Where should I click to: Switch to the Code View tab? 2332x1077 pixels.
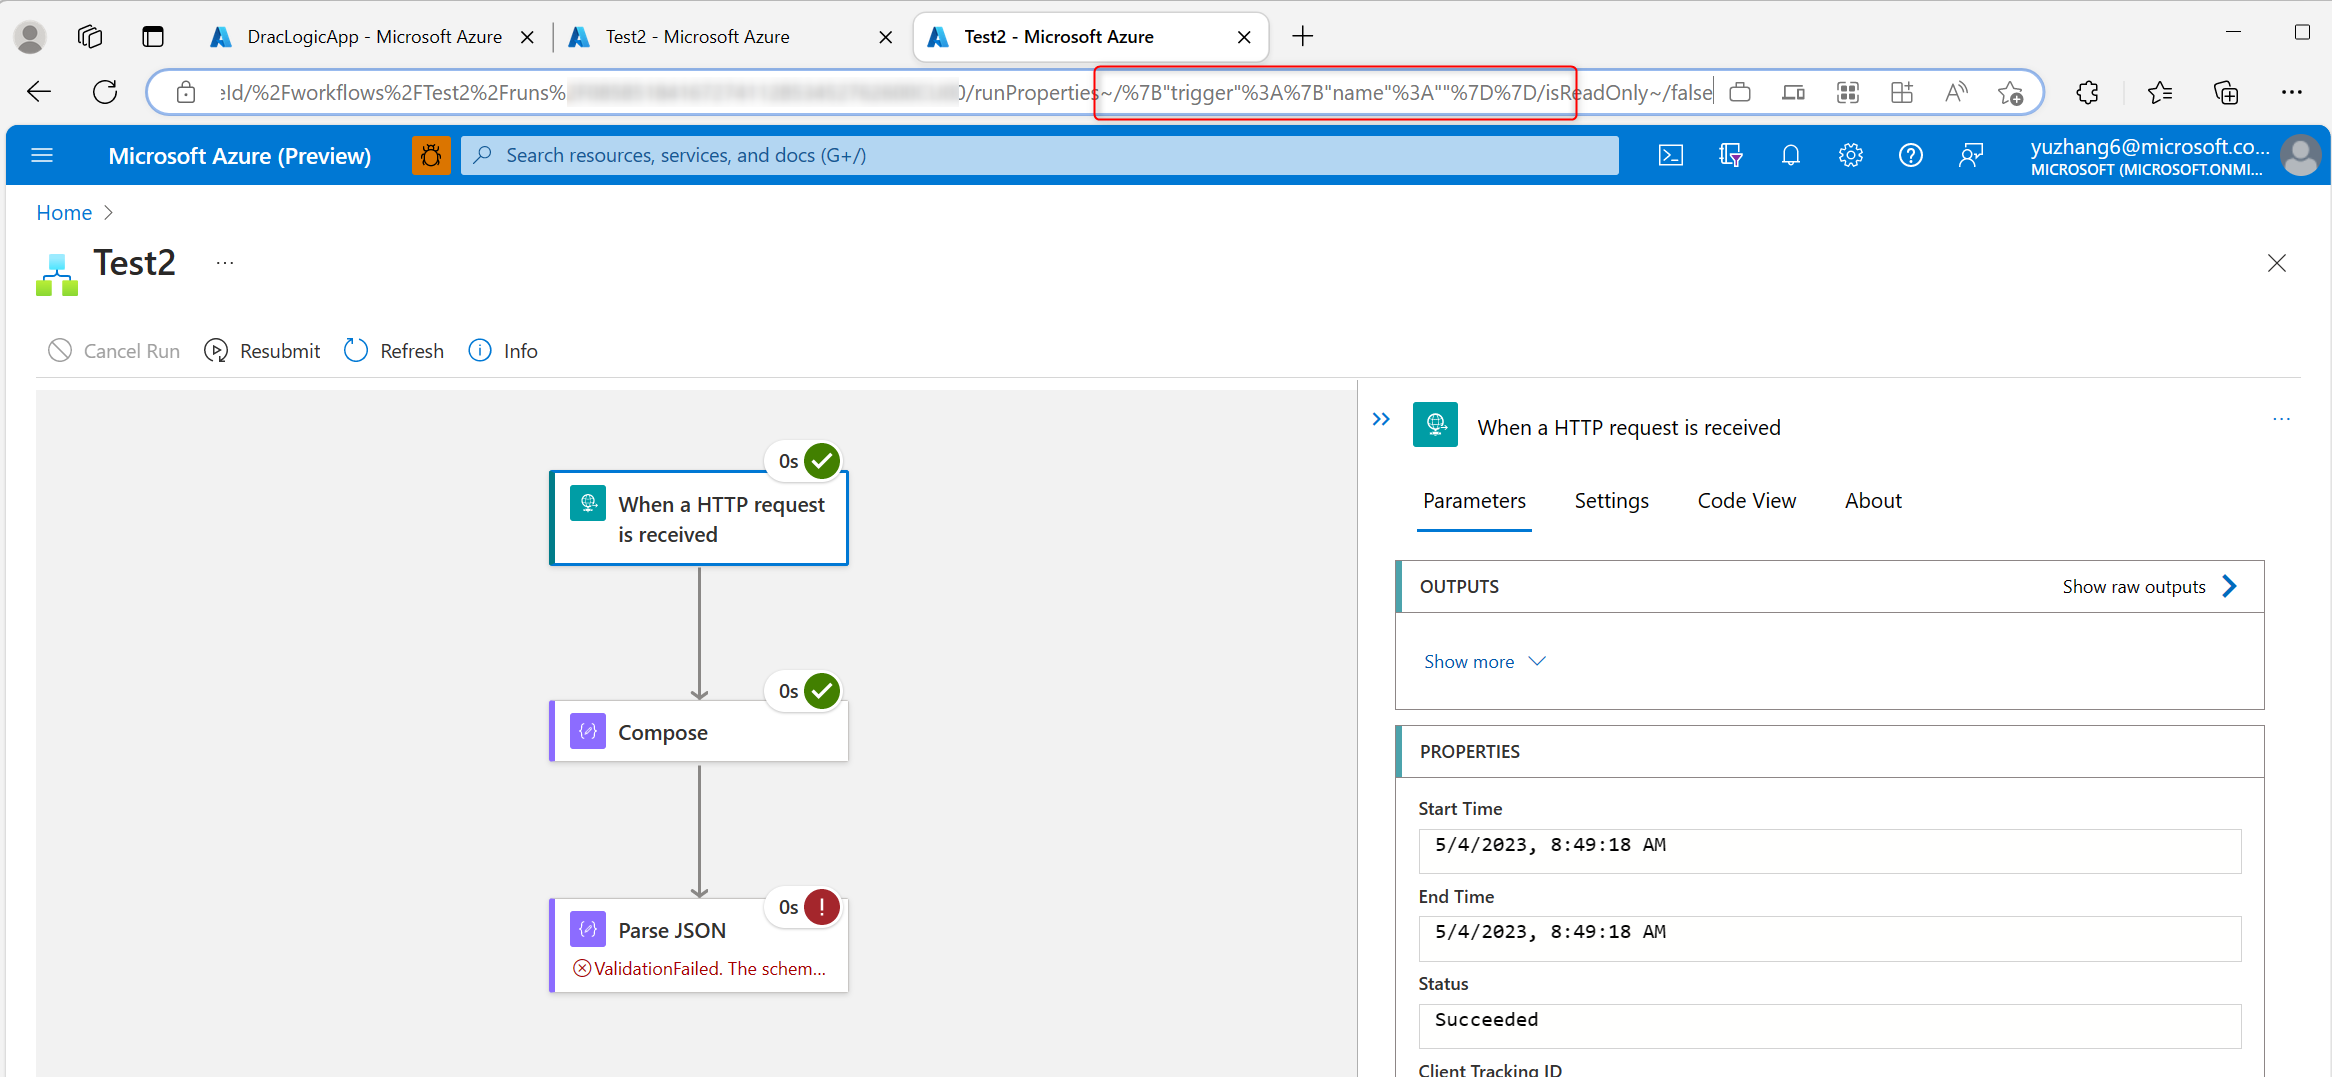tap(1746, 501)
